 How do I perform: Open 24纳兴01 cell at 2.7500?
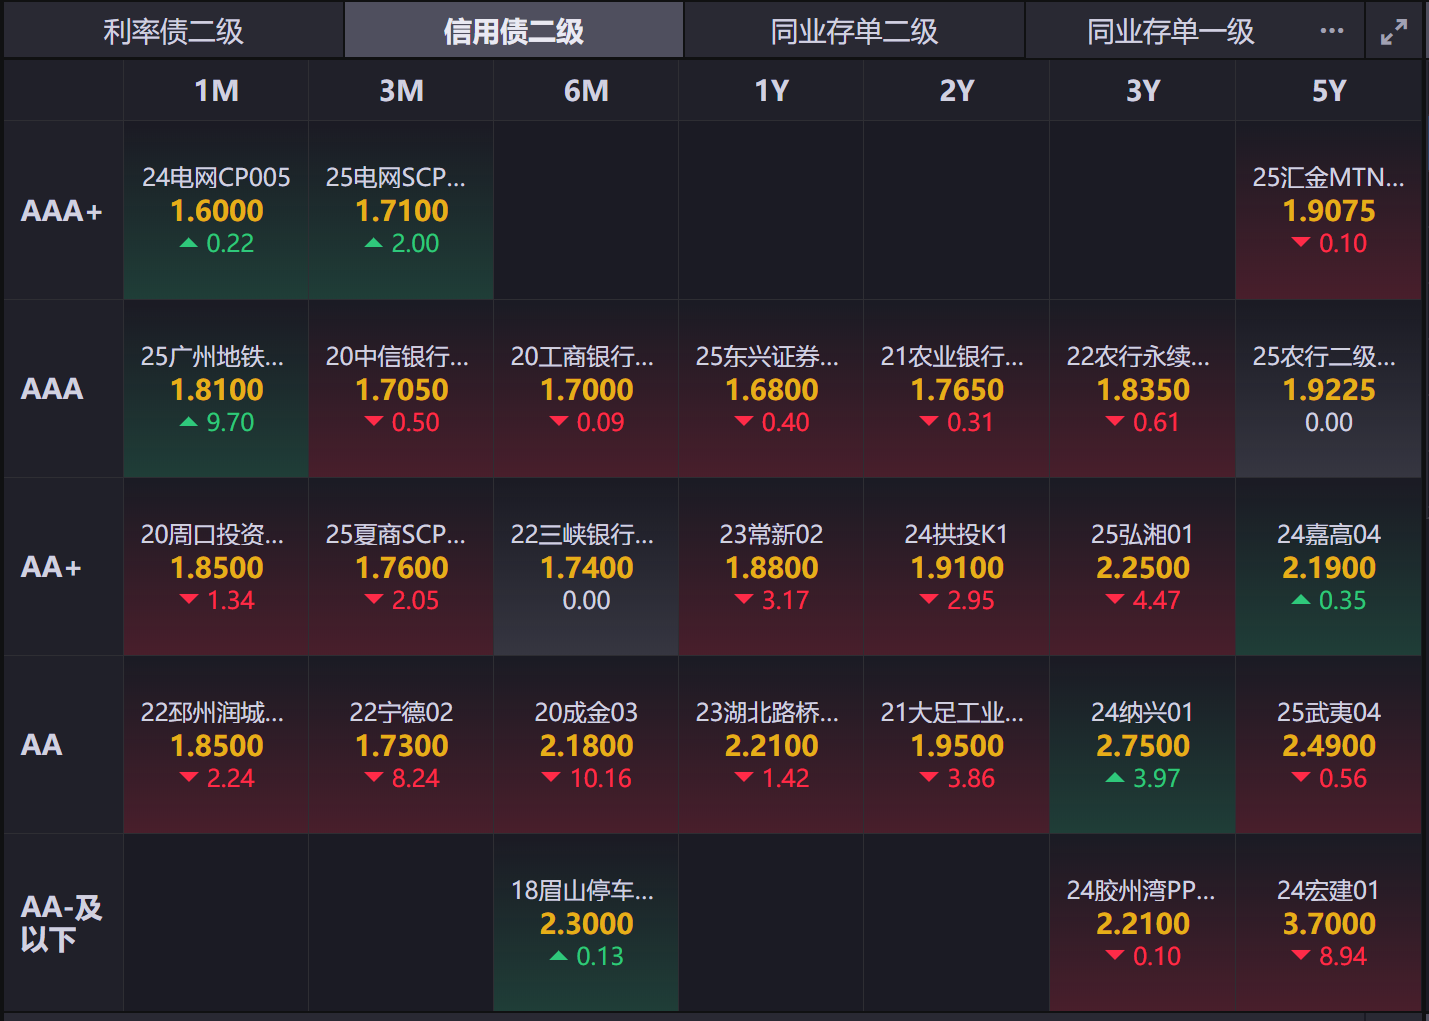point(1142,745)
